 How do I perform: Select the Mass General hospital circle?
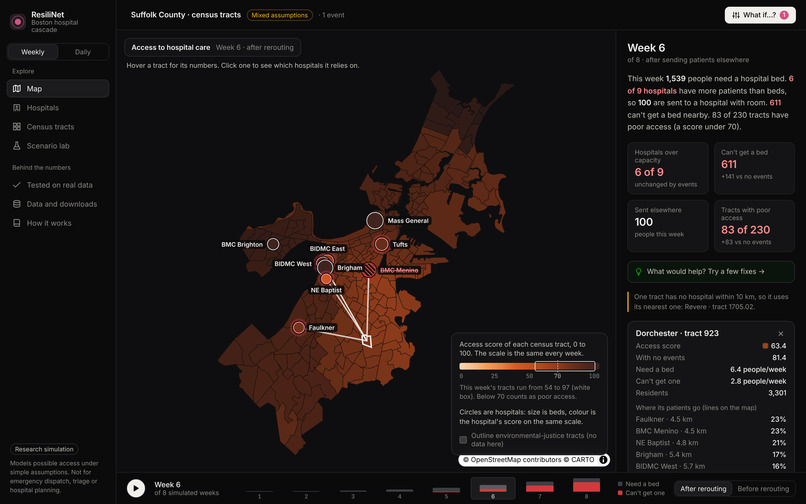point(375,220)
